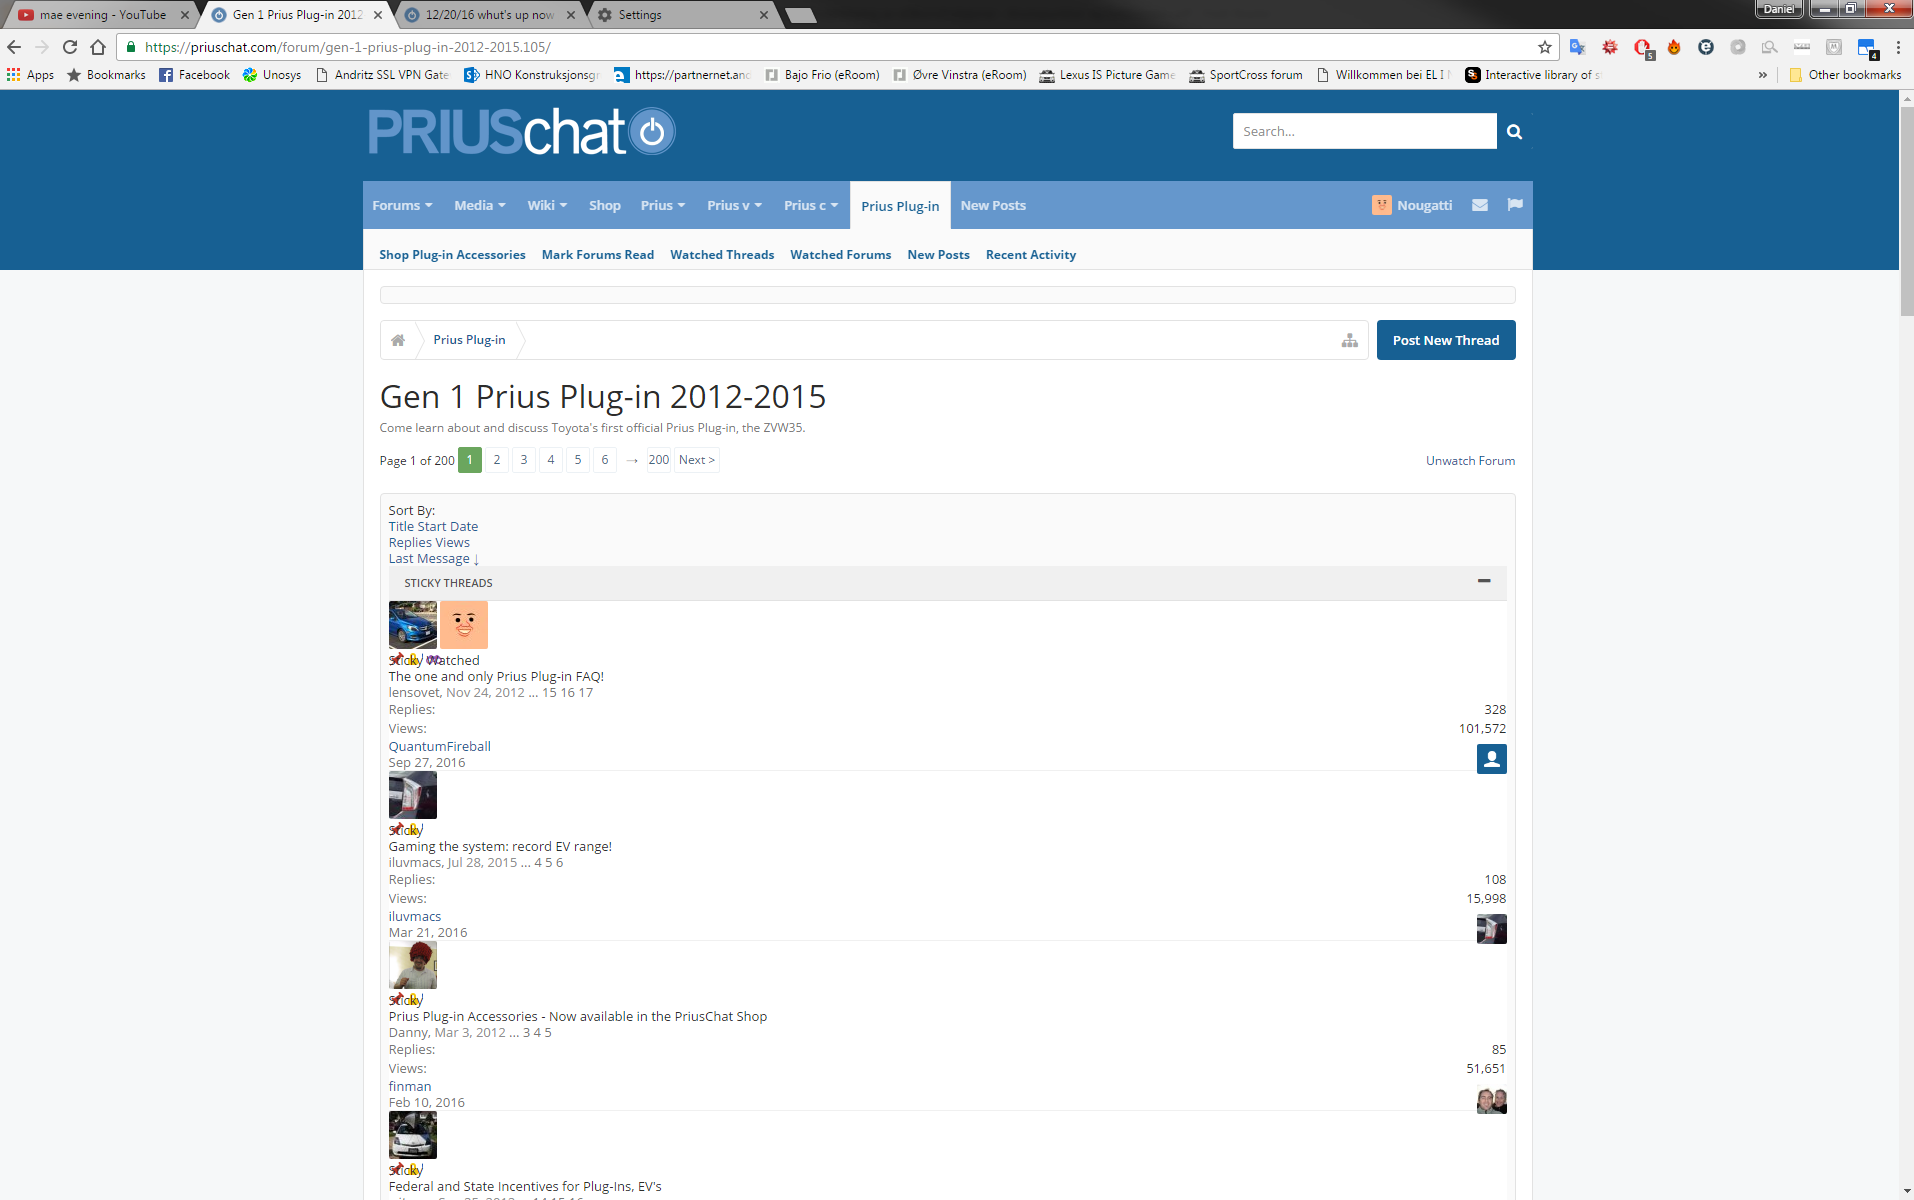The image size is (1914, 1200).
Task: Open the Shop nav item
Action: (604, 205)
